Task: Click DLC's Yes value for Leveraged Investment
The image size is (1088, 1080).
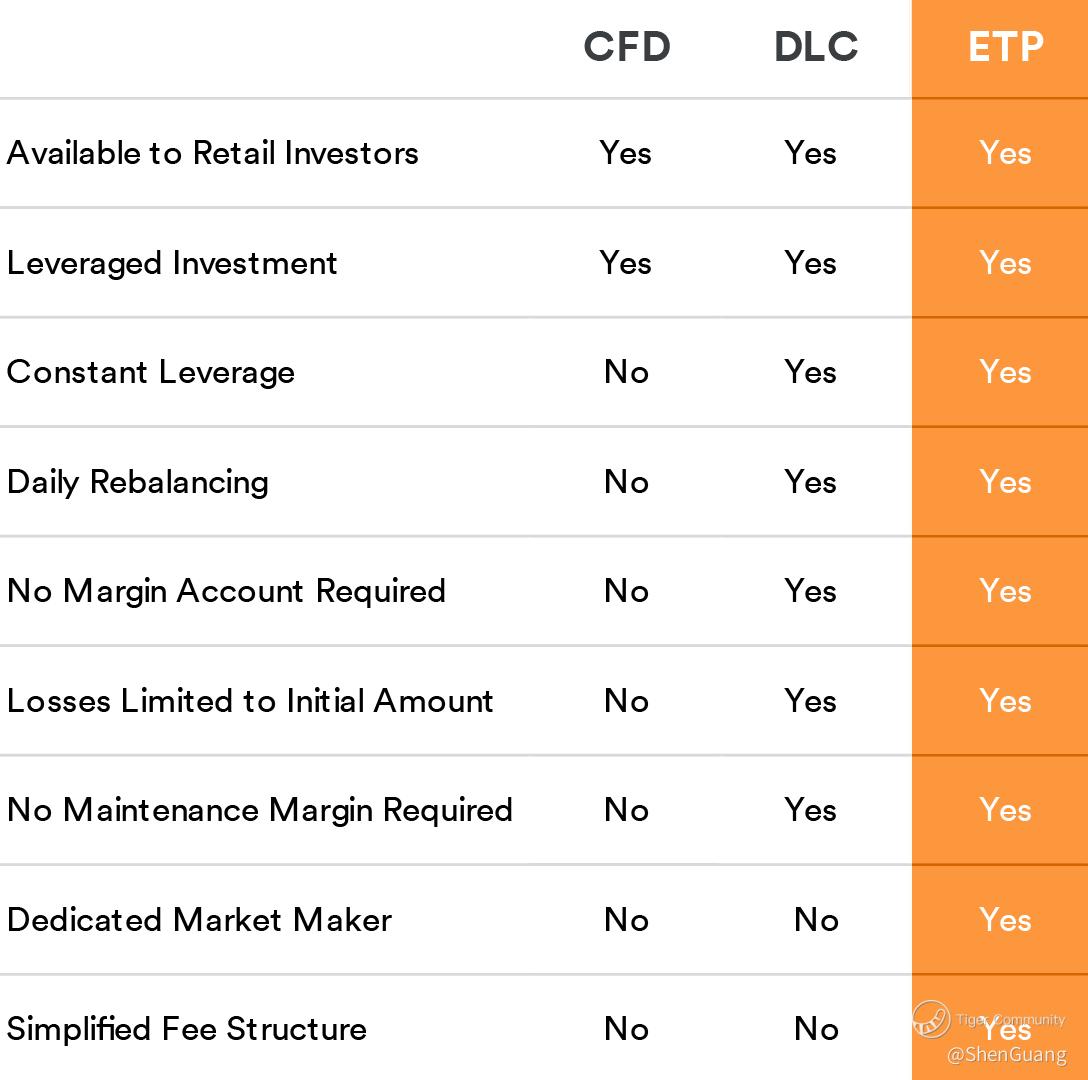Action: pos(810,263)
